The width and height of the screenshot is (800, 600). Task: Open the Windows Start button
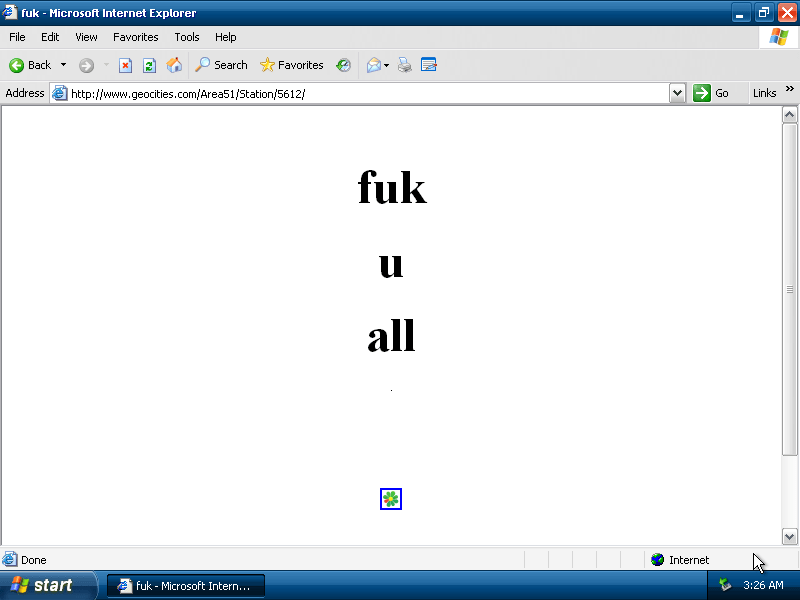pos(47,585)
